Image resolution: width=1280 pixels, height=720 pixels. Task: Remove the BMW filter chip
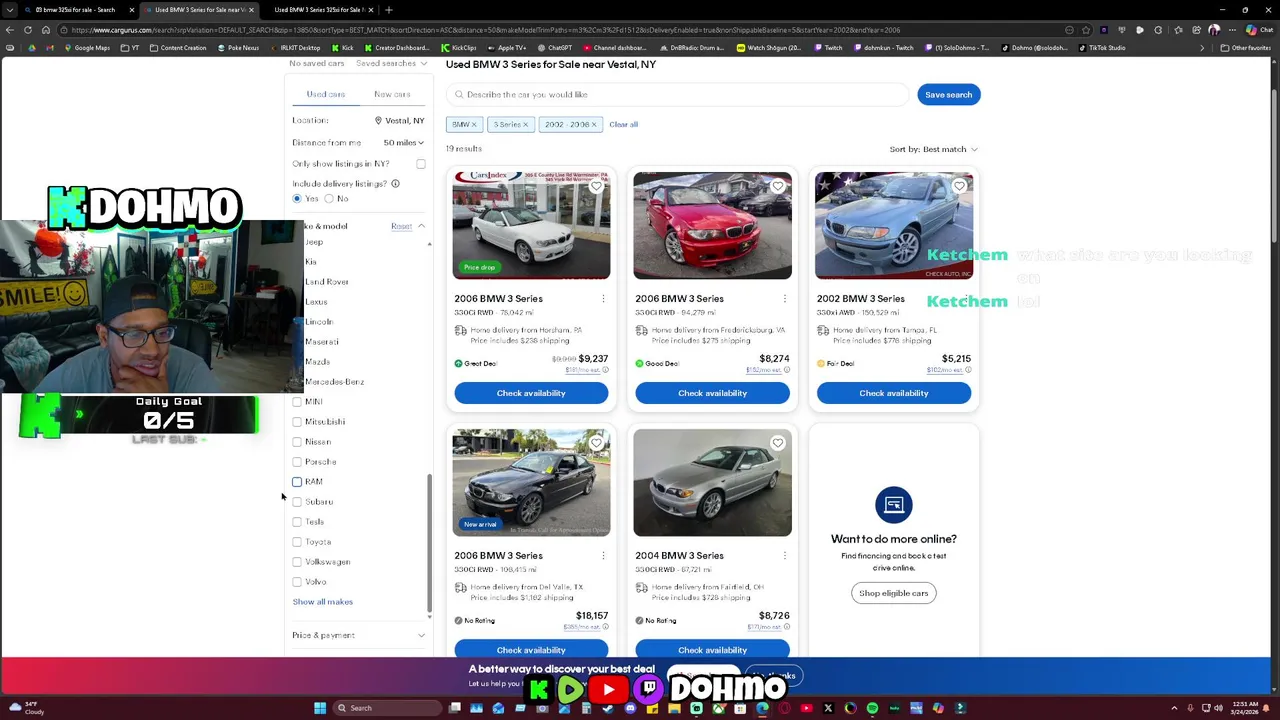coord(474,124)
